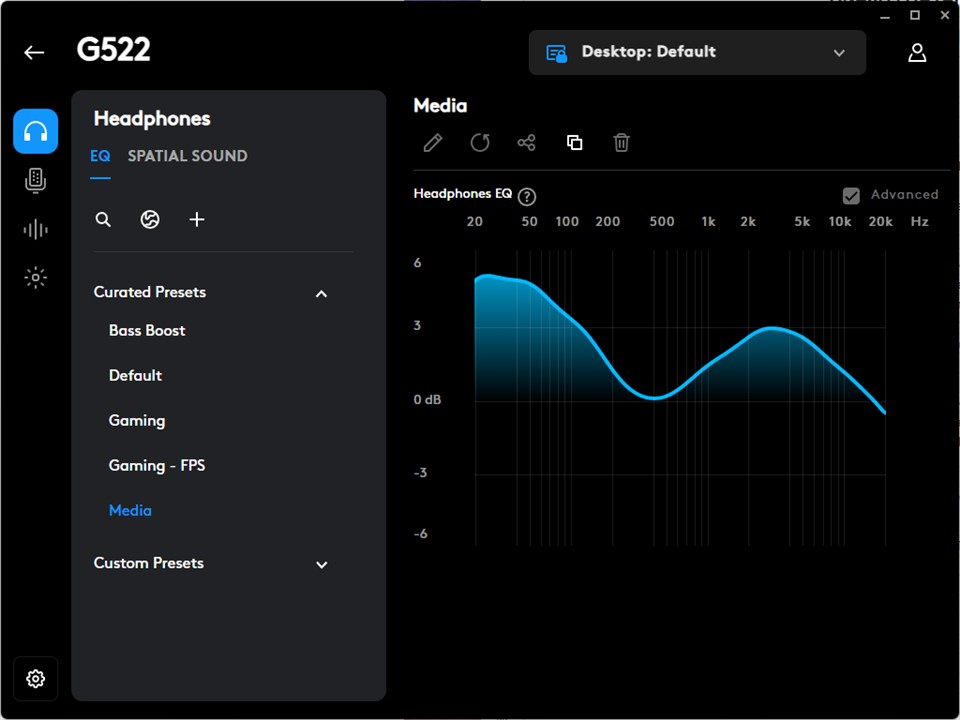Collapse the Curated Presets section

pyautogui.click(x=321, y=293)
